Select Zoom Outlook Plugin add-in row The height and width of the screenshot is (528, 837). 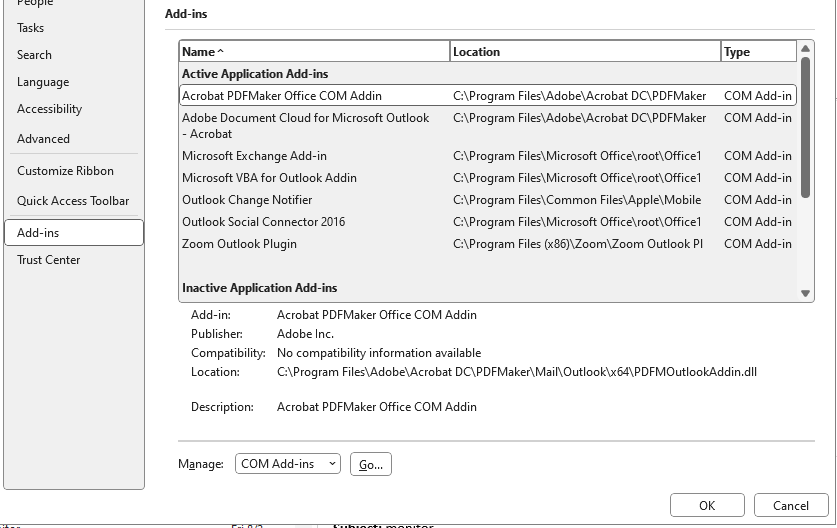[x=240, y=244]
